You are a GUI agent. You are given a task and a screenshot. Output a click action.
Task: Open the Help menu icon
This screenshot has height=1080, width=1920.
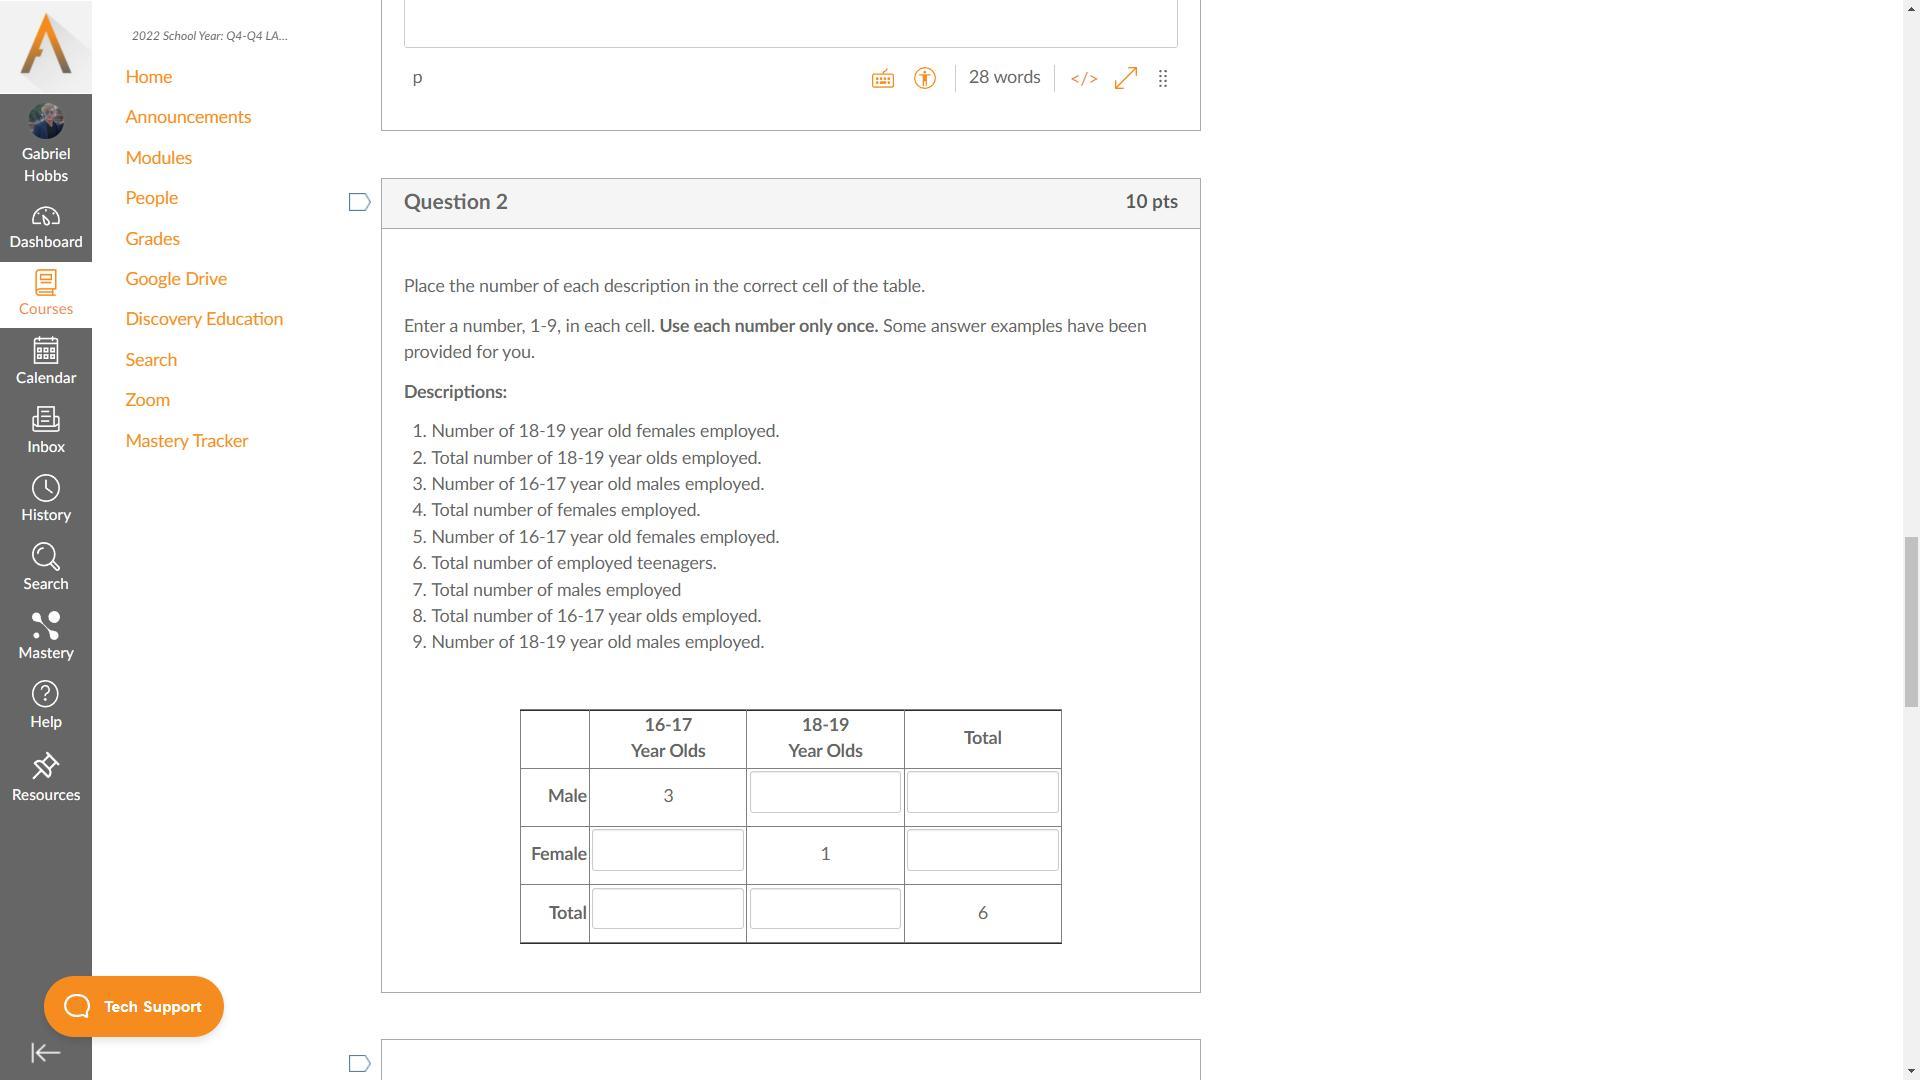click(46, 705)
